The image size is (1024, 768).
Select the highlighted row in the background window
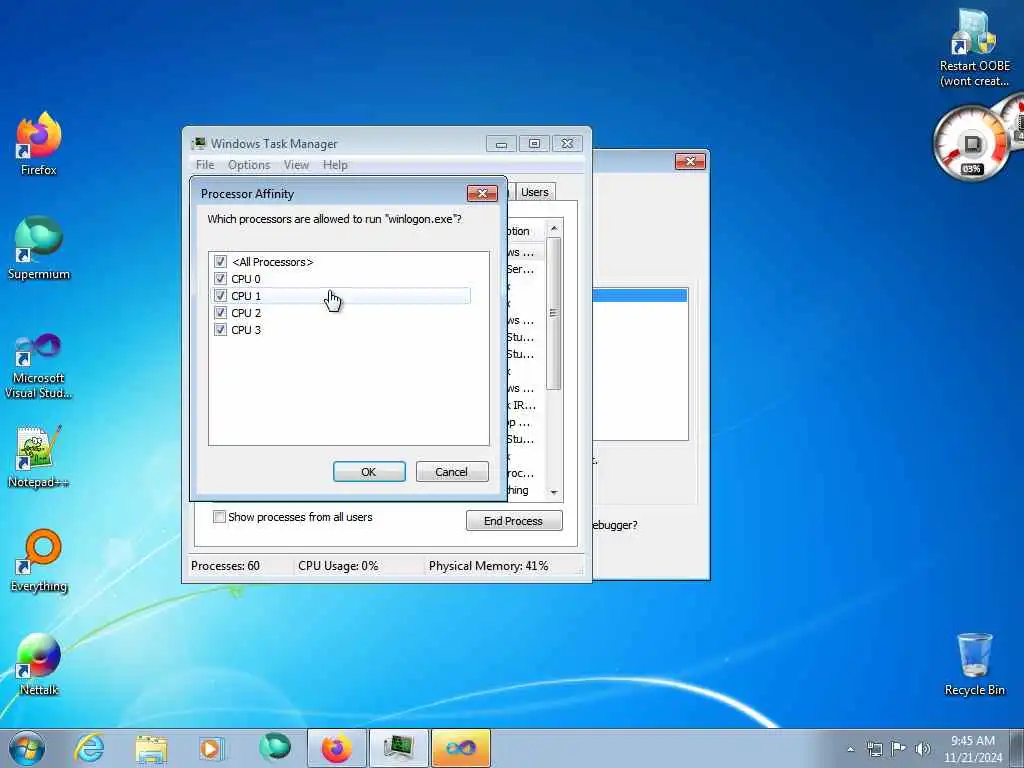[x=640, y=295]
